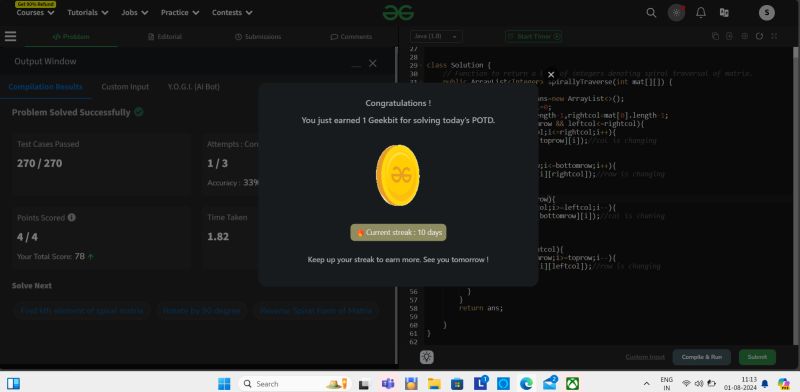Open Task View from the taskbar
Screen dimensions: 800x392
click(364, 383)
